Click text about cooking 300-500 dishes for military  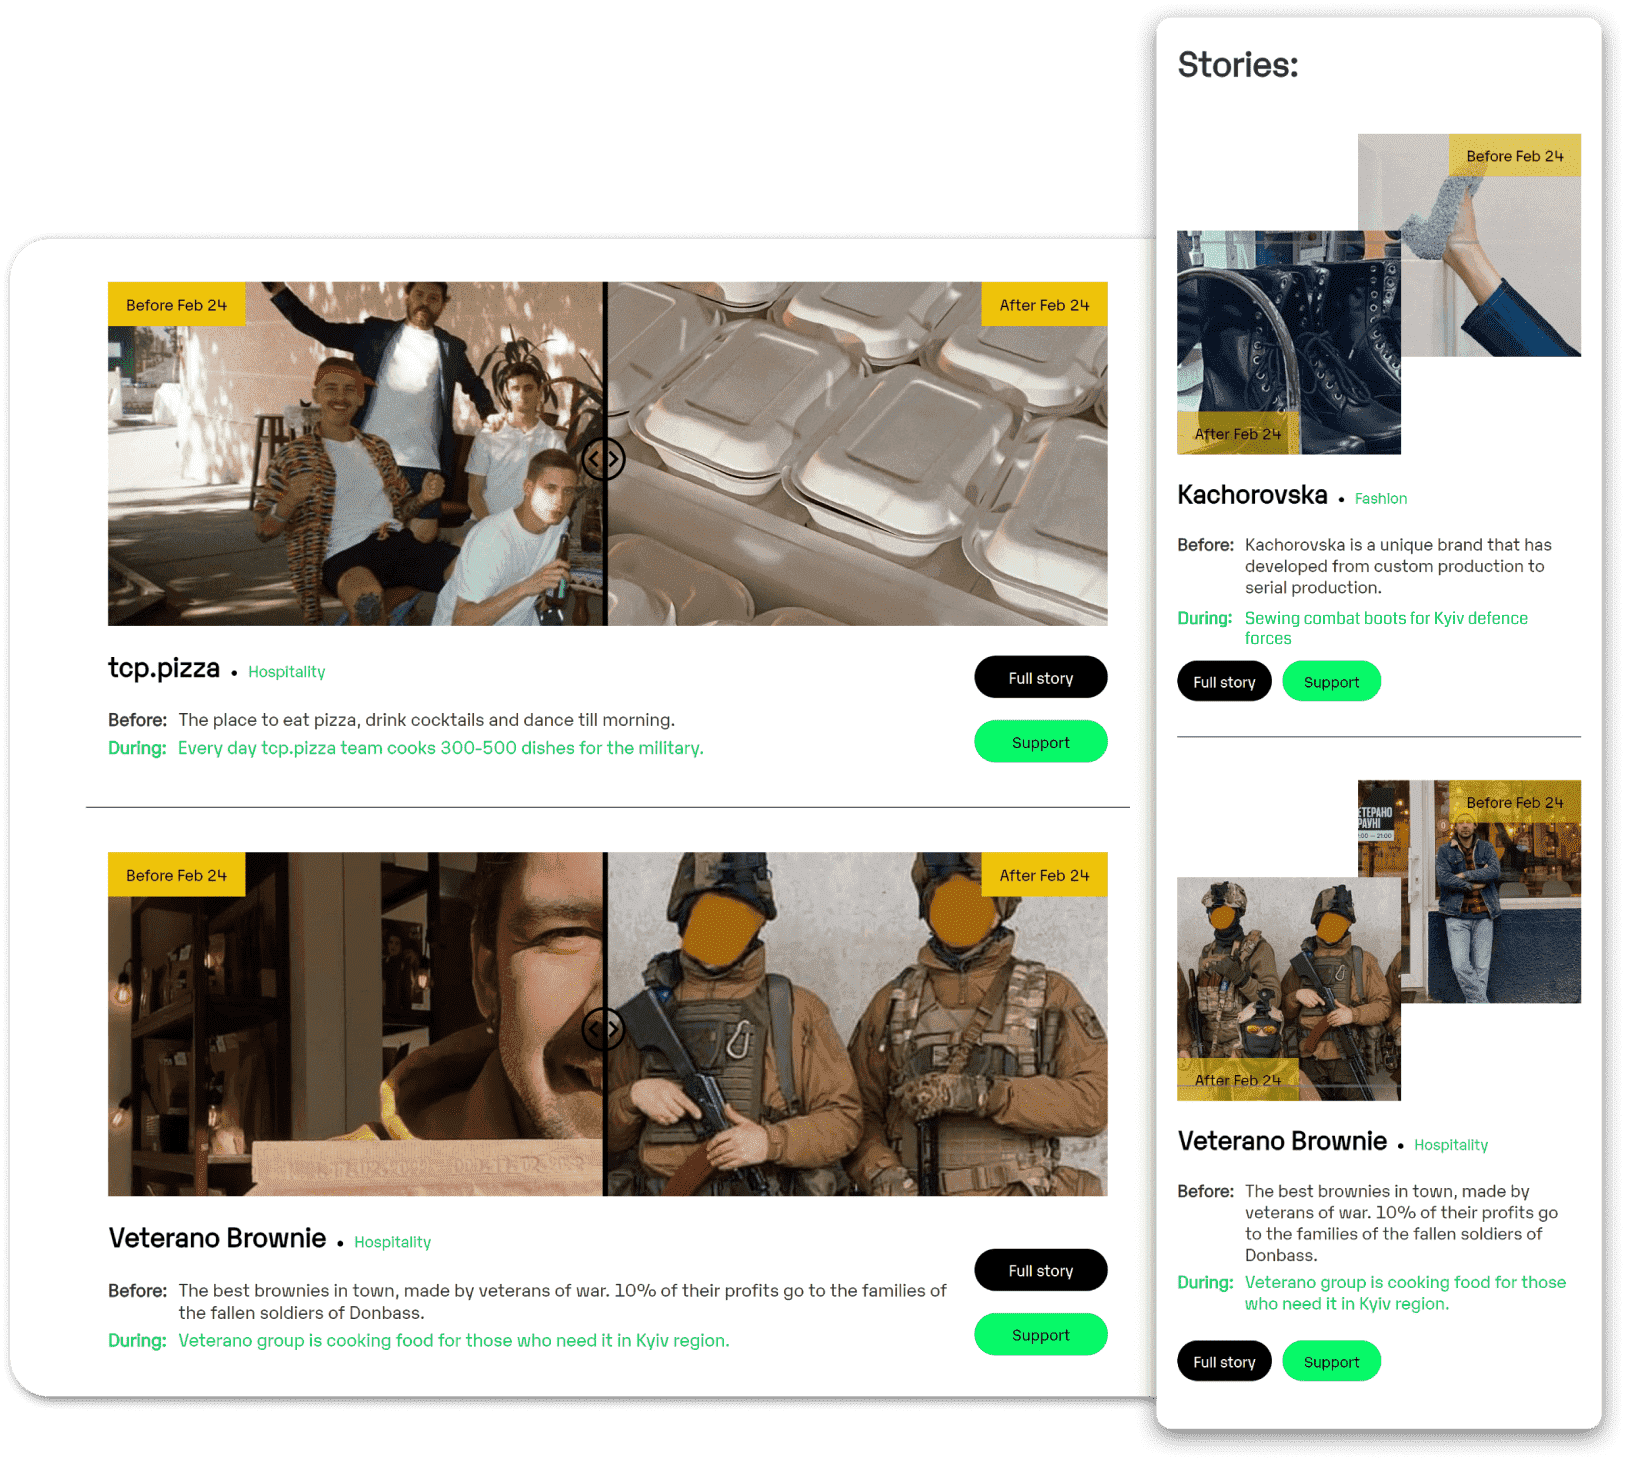440,748
